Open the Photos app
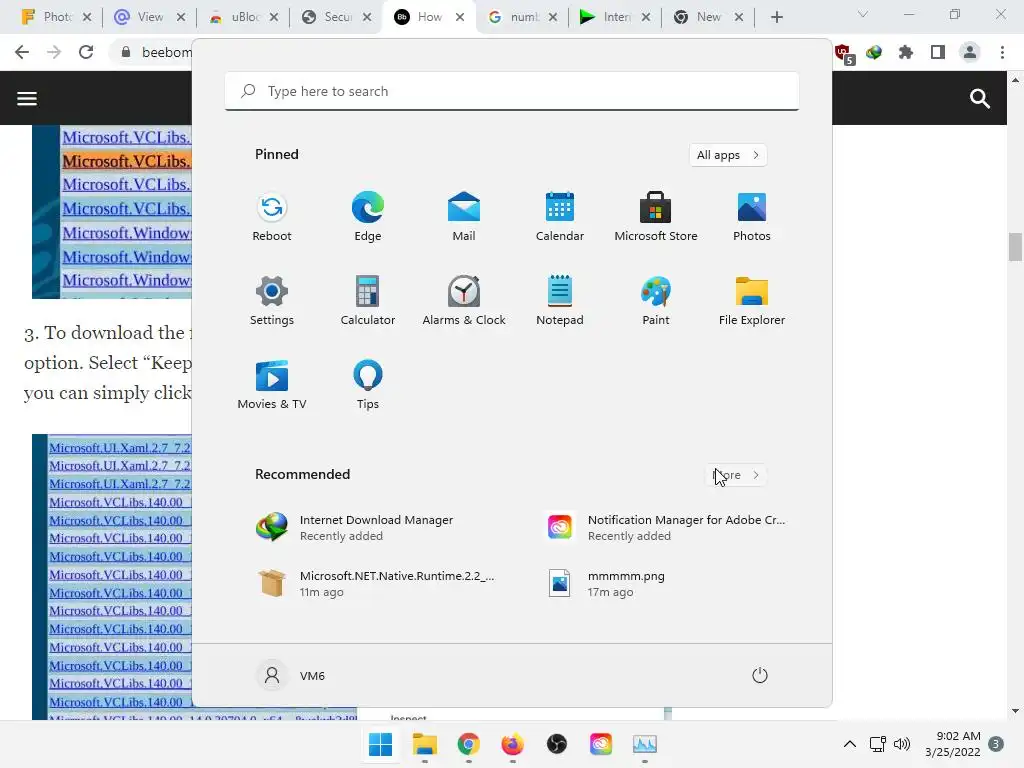 point(752,217)
